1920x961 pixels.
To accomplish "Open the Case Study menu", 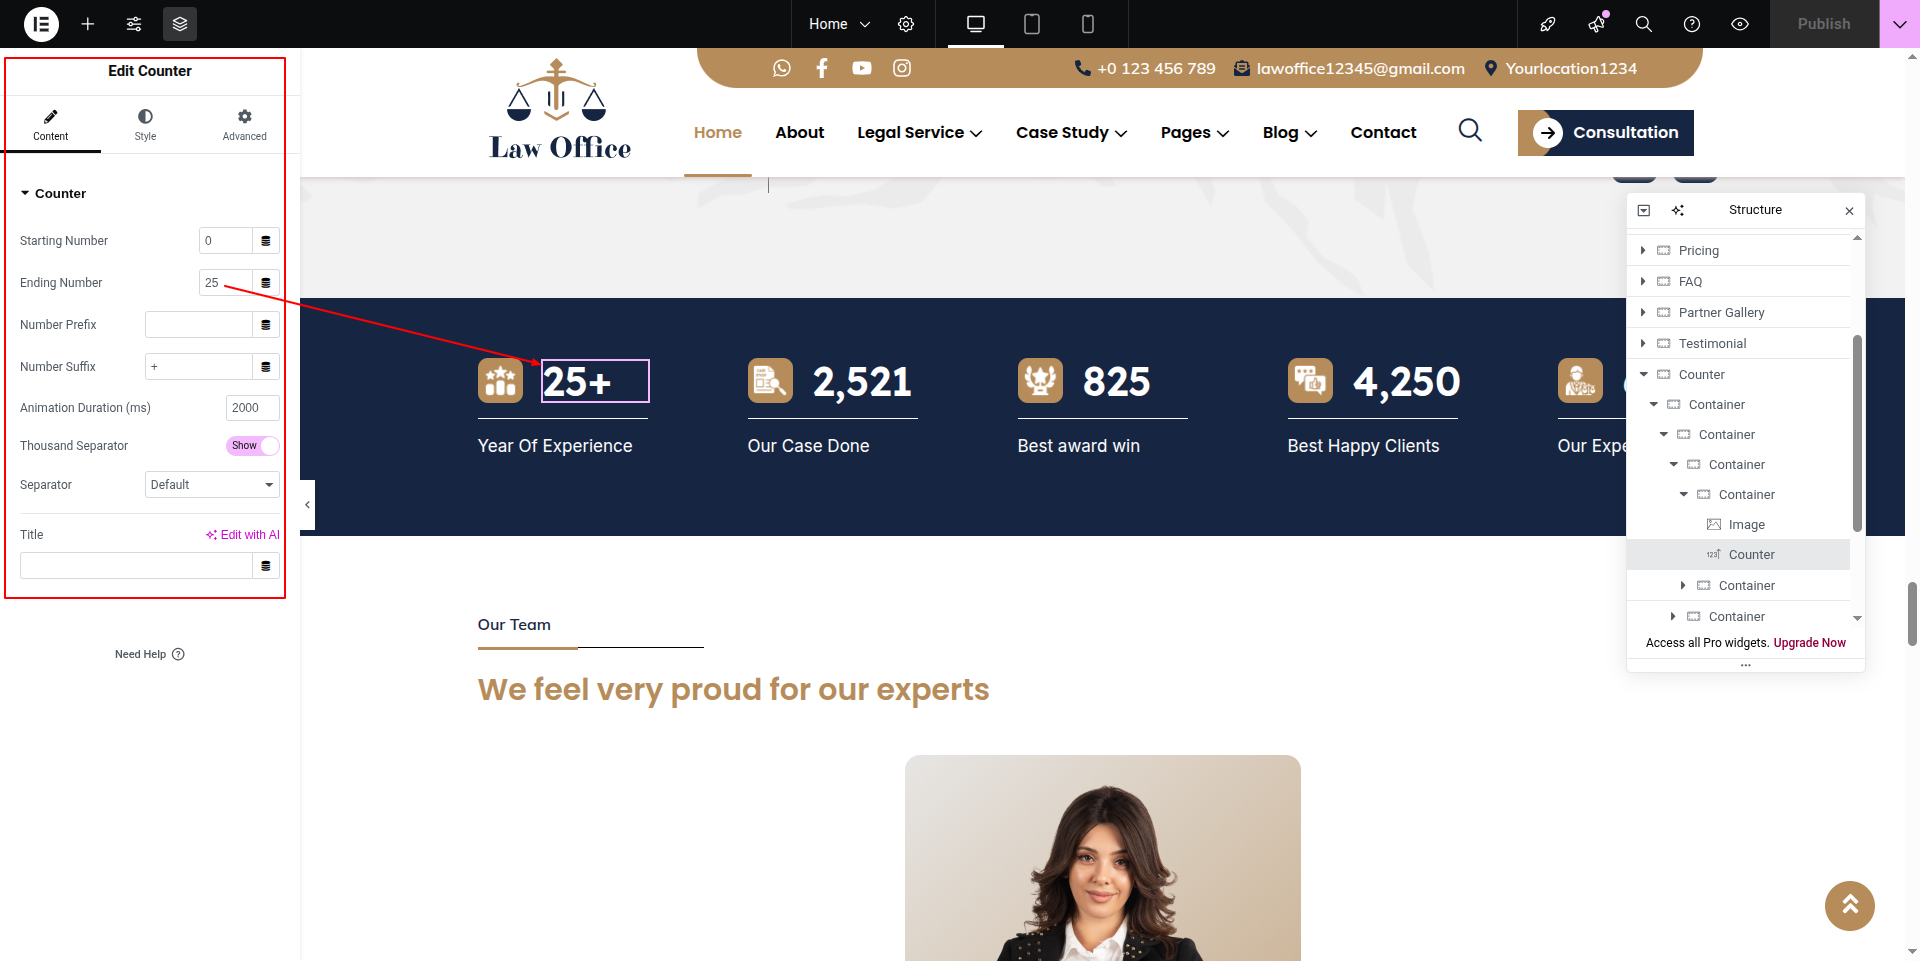I will (1072, 132).
